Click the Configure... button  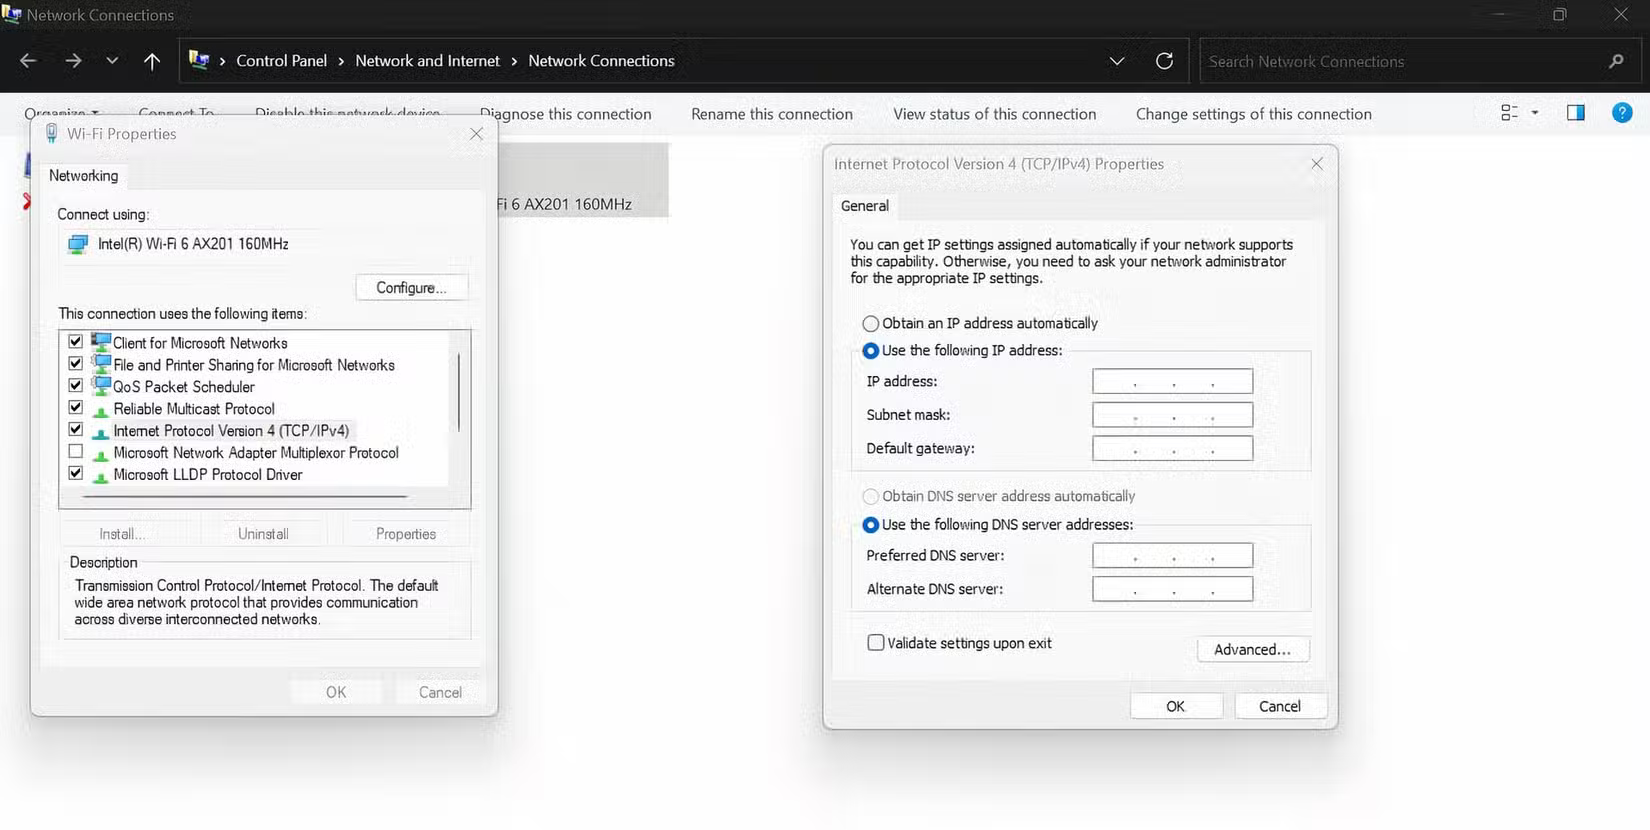click(411, 287)
